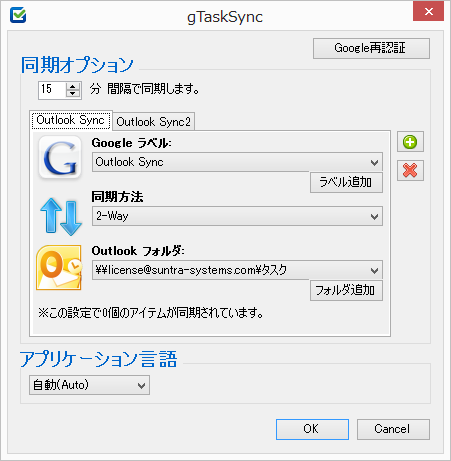Click the red X delete sync setting icon
This screenshot has height=461, width=451.
pyautogui.click(x=410, y=171)
